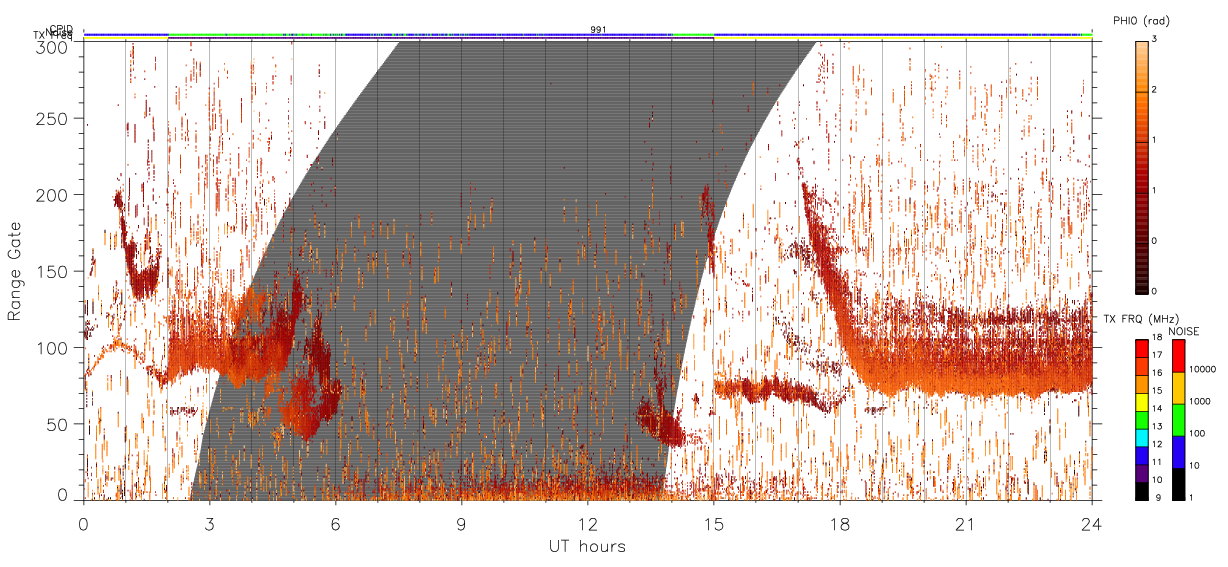Select the orange-red 16–17 MHz TX FRQ swatch

[x=1141, y=365]
